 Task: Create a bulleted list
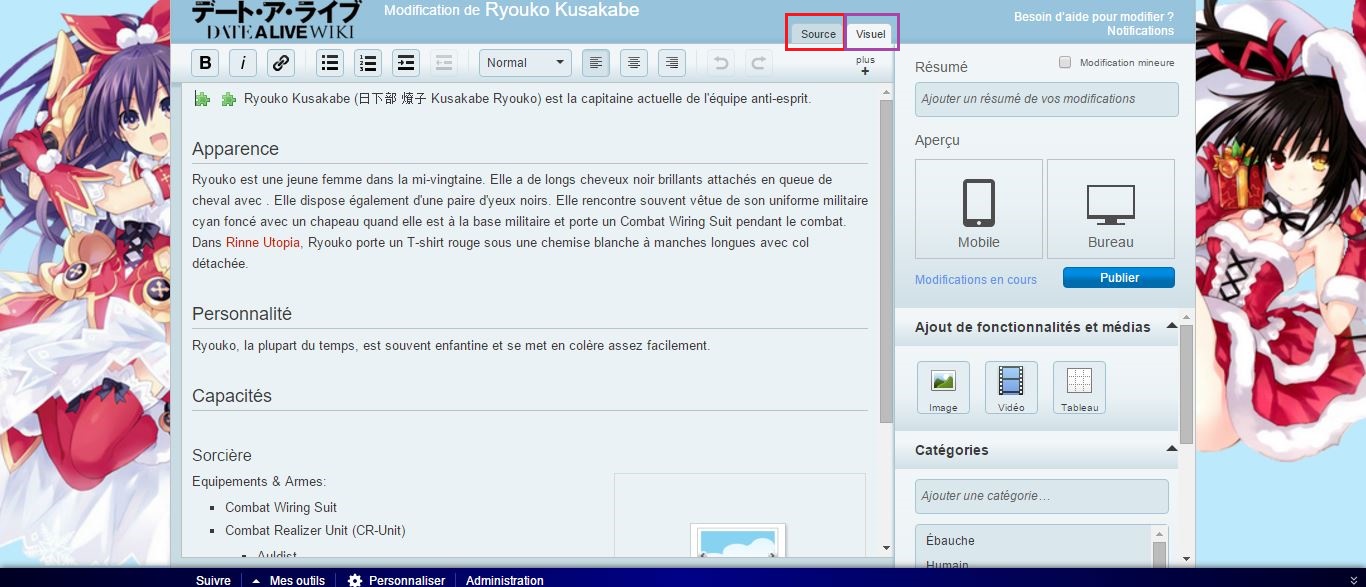point(330,63)
